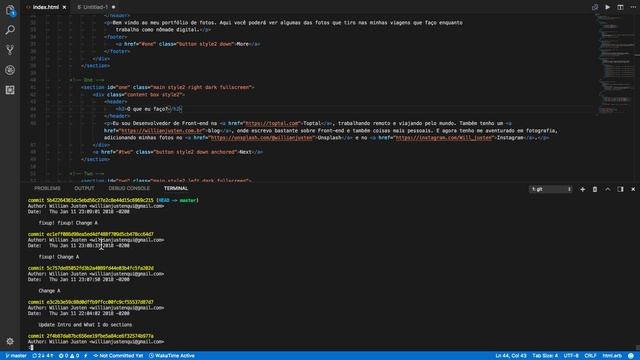Maximize the panel with the chevron up

[x=608, y=189]
